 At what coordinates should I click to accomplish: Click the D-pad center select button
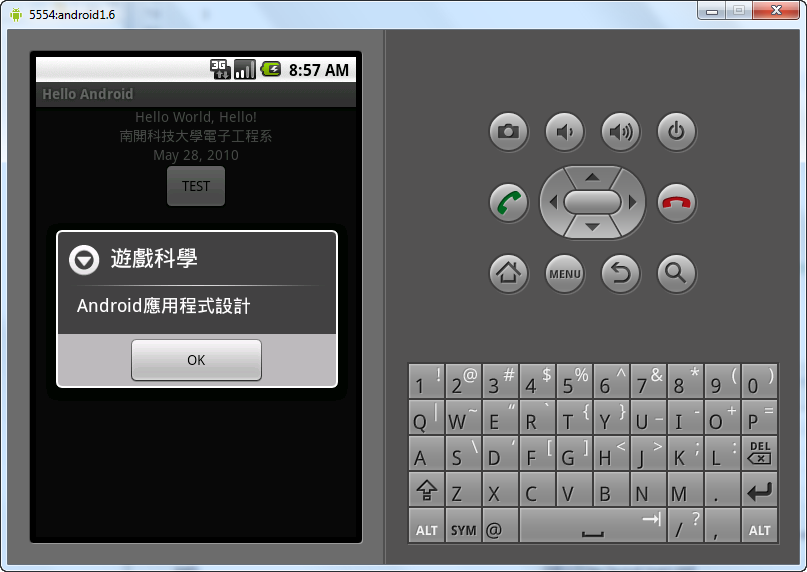592,202
